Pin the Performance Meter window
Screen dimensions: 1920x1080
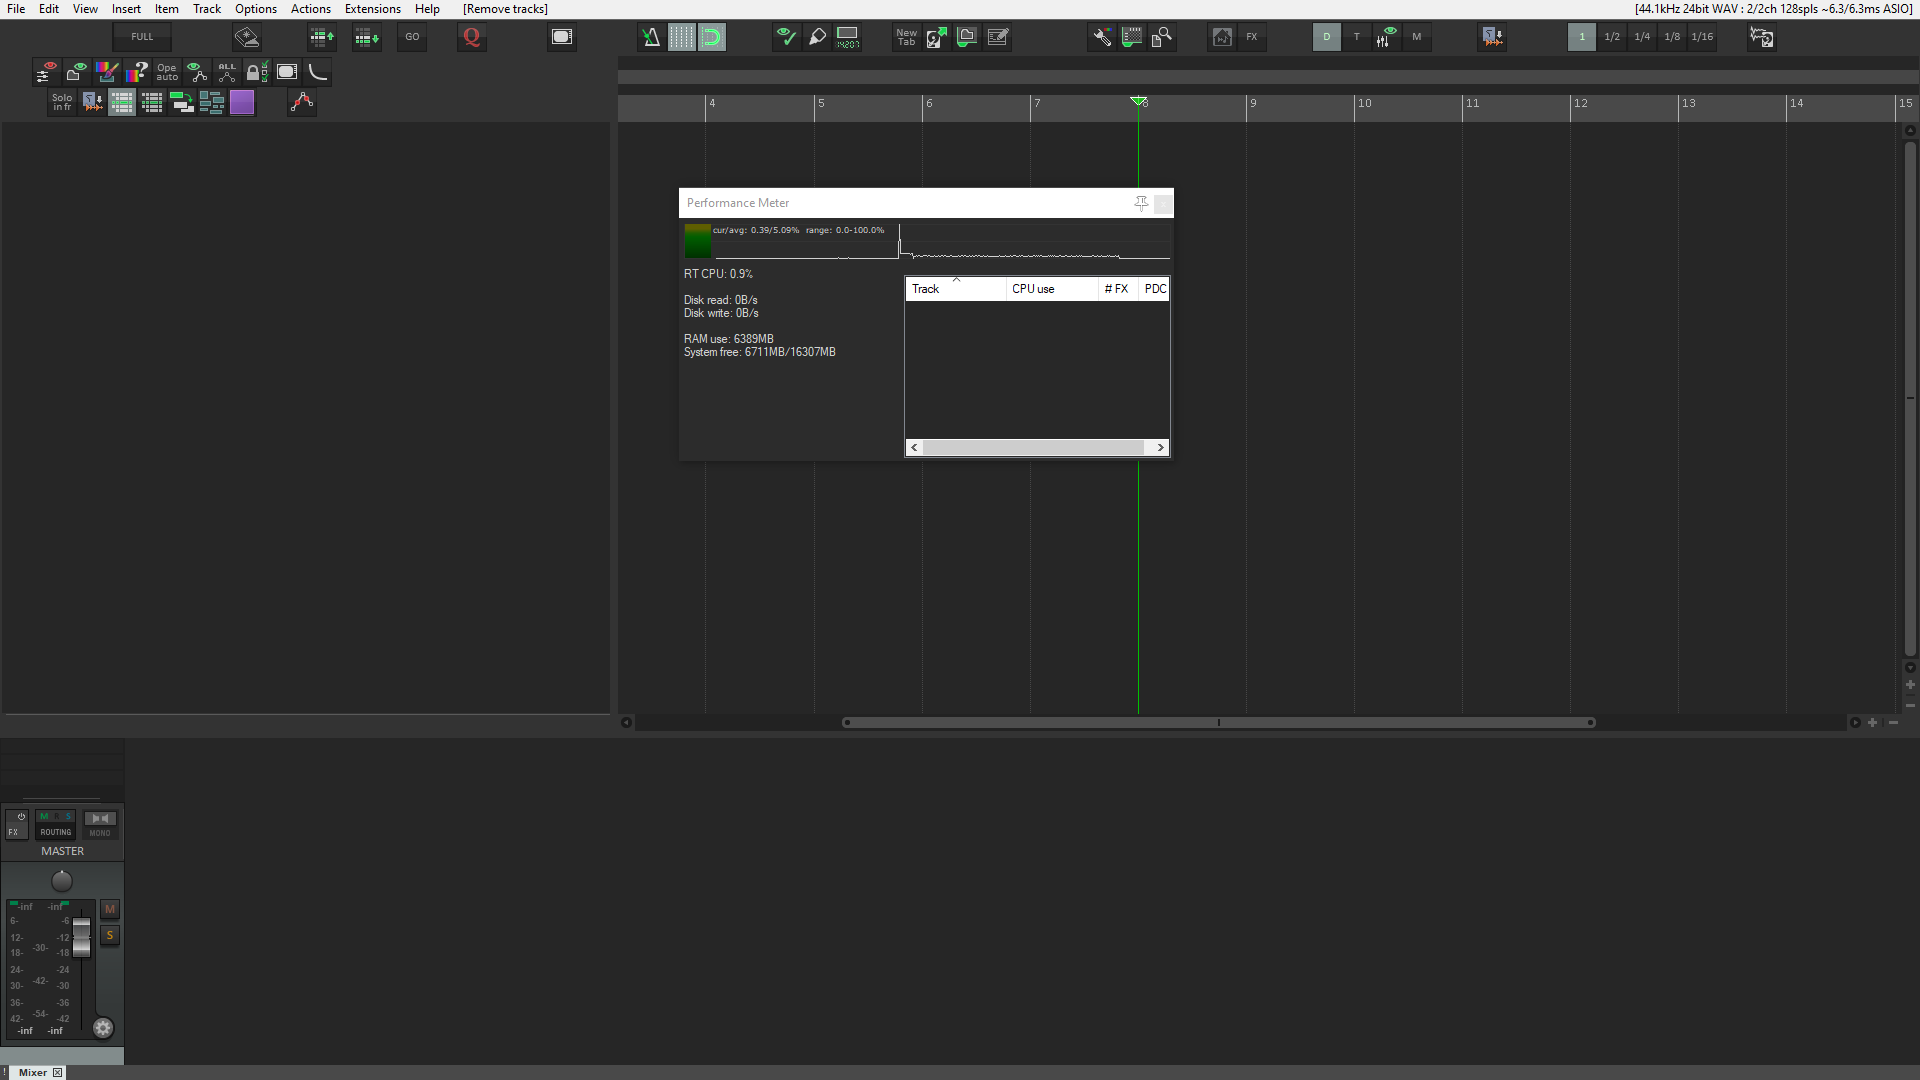(x=1141, y=203)
